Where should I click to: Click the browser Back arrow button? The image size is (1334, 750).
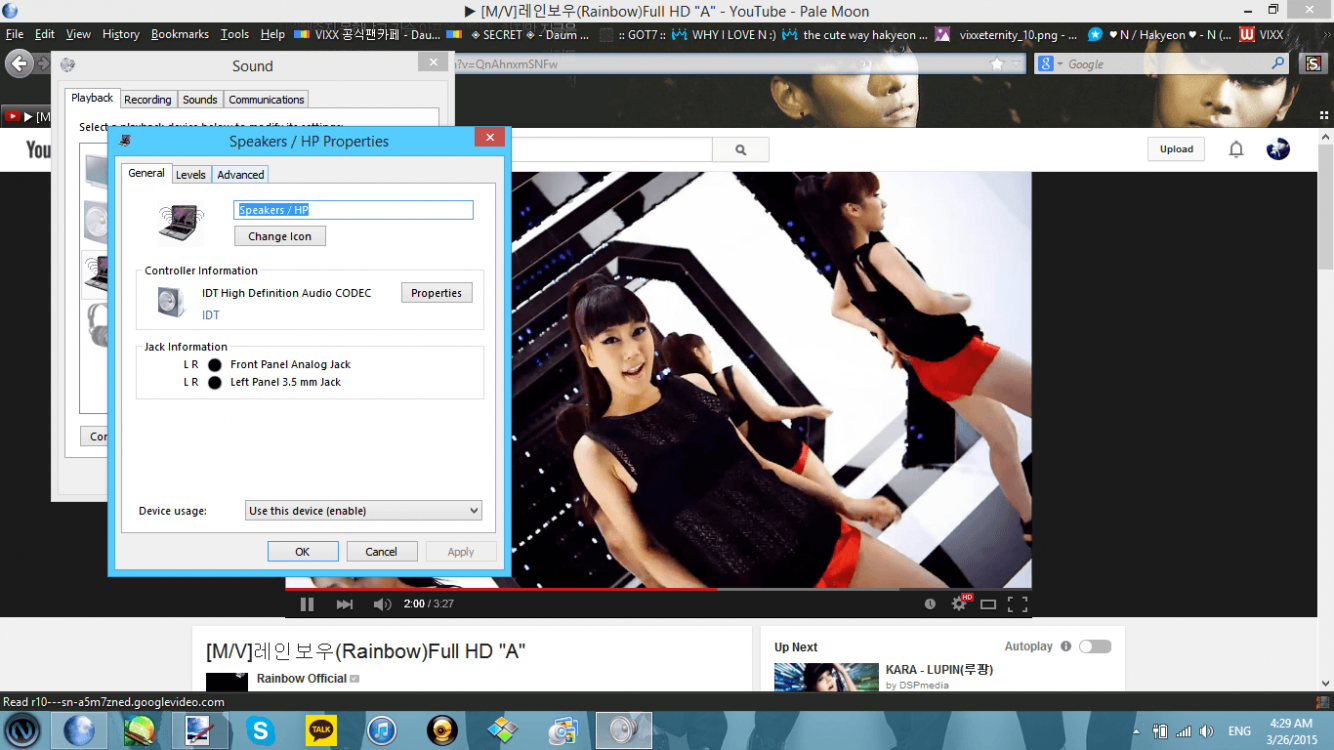(x=19, y=64)
